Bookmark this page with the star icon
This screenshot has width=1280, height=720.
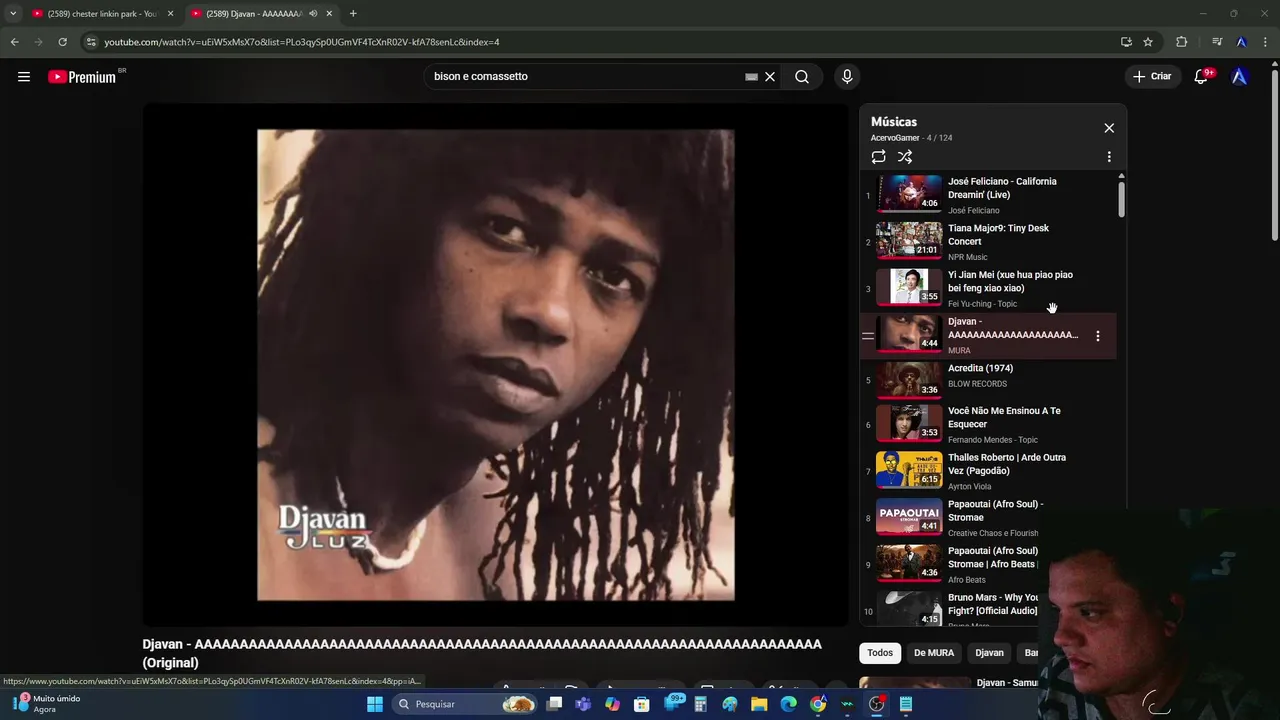[x=1148, y=42]
